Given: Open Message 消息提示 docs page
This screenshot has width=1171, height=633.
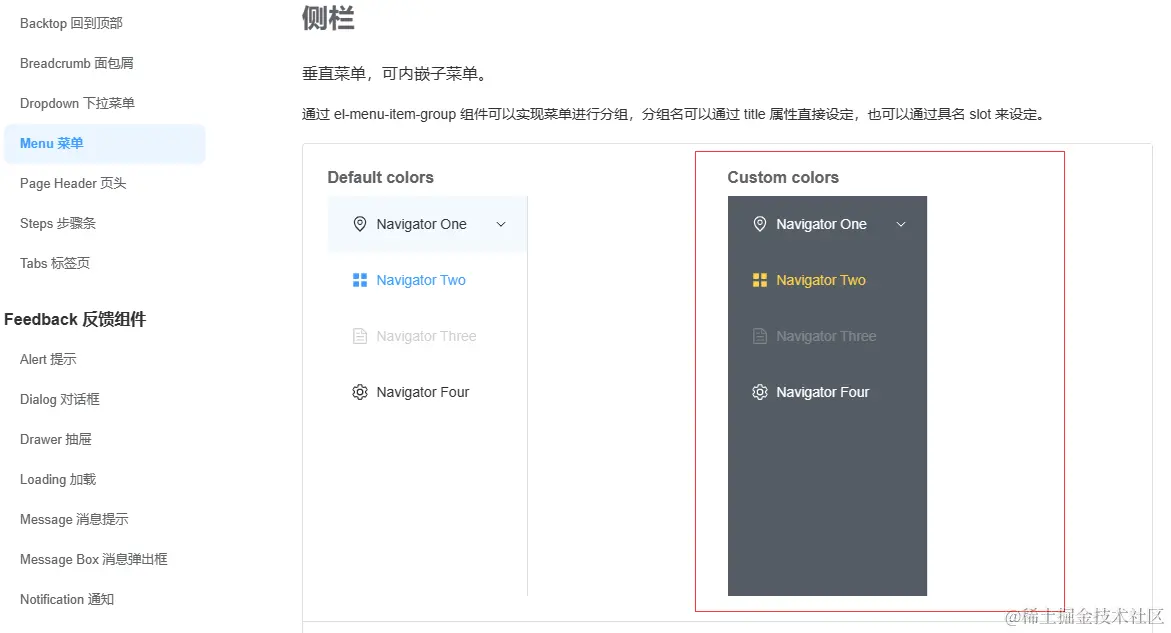Looking at the screenshot, I should pos(74,520).
